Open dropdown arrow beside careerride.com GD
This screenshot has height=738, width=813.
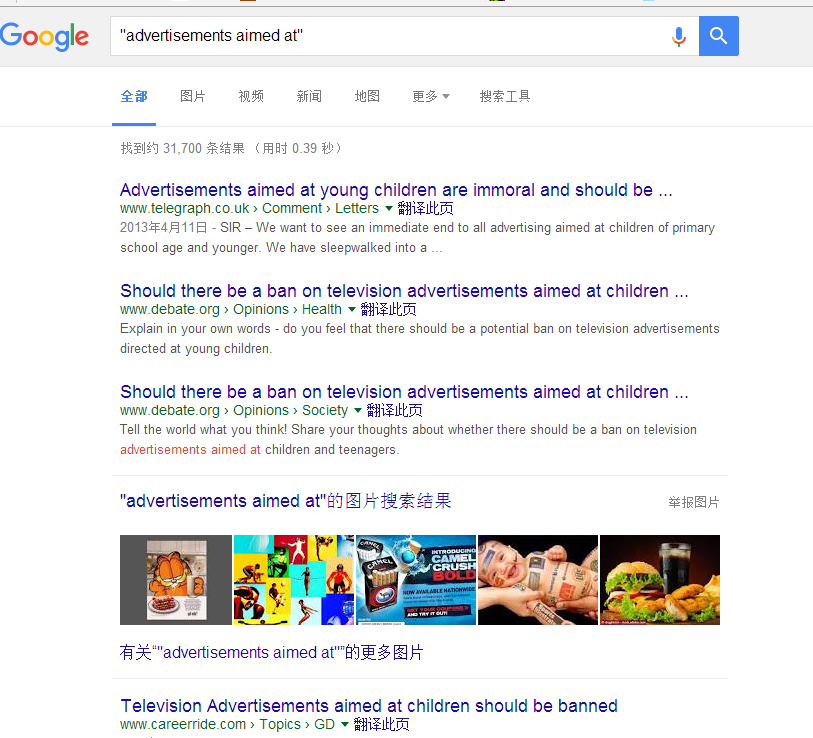(344, 725)
